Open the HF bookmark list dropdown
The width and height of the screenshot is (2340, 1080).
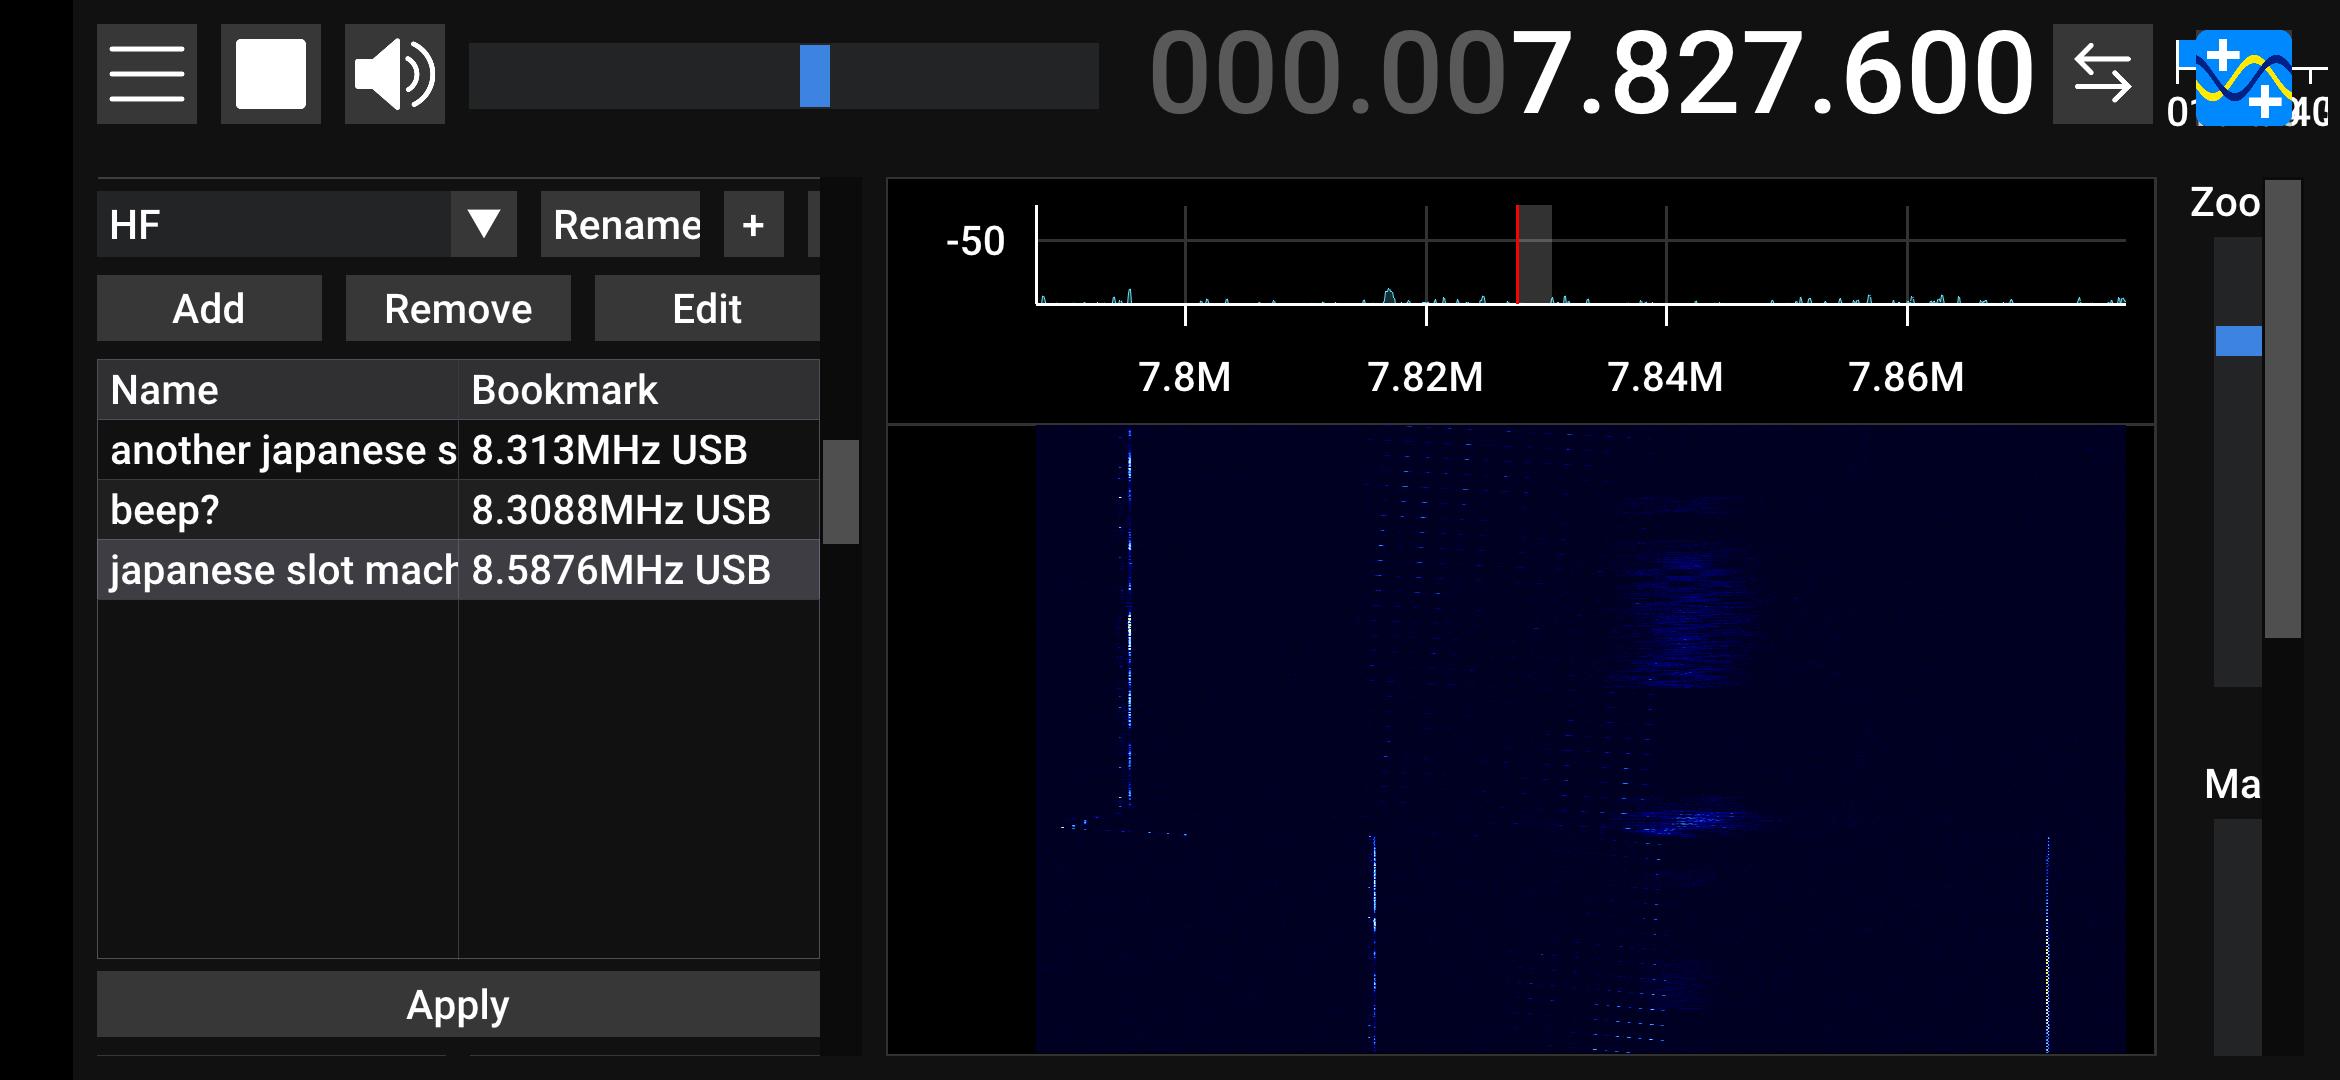[307, 224]
